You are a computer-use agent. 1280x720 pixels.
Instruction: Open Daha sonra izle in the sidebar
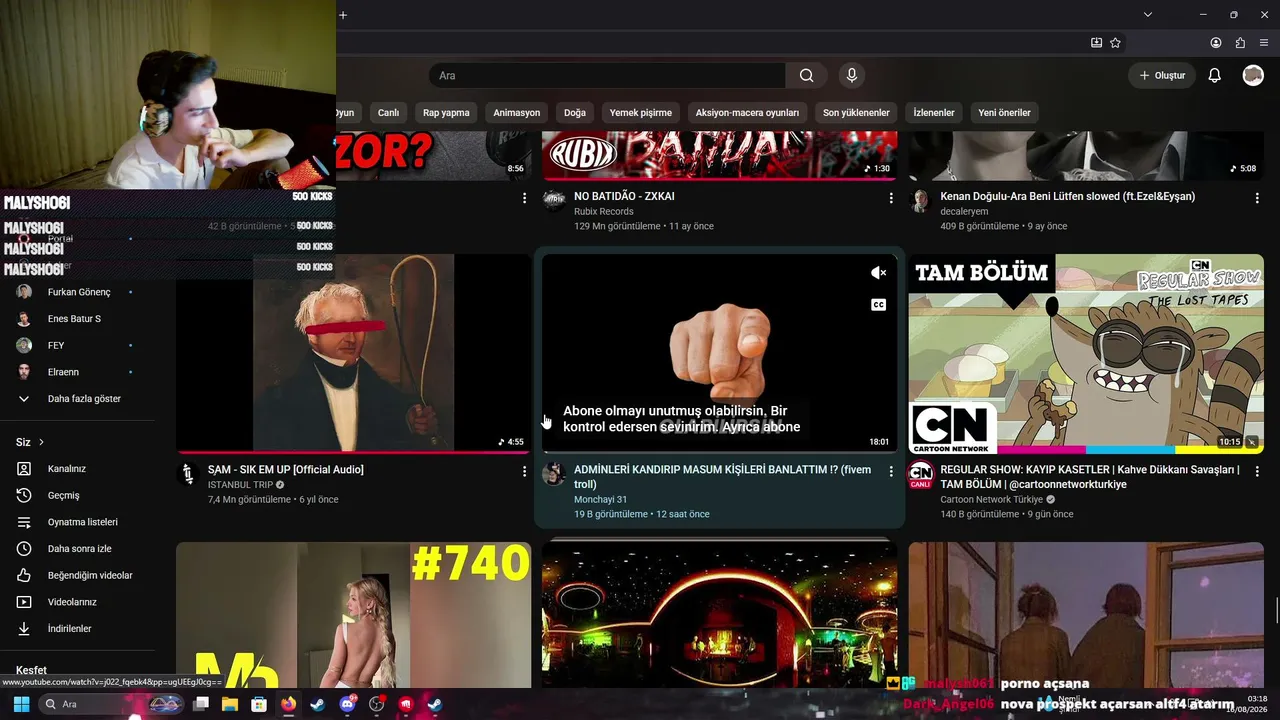pos(78,549)
